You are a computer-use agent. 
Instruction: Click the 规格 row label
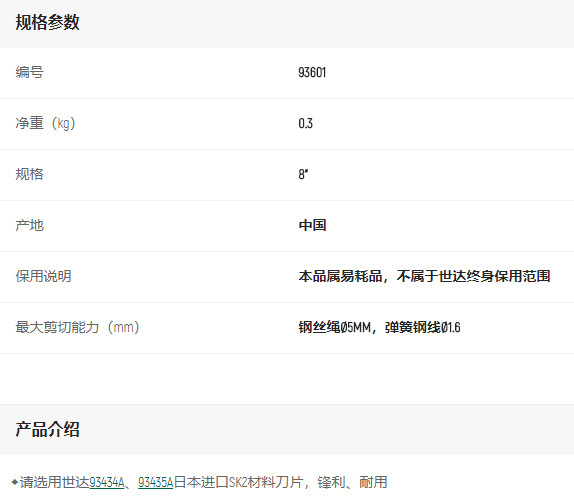[29, 174]
